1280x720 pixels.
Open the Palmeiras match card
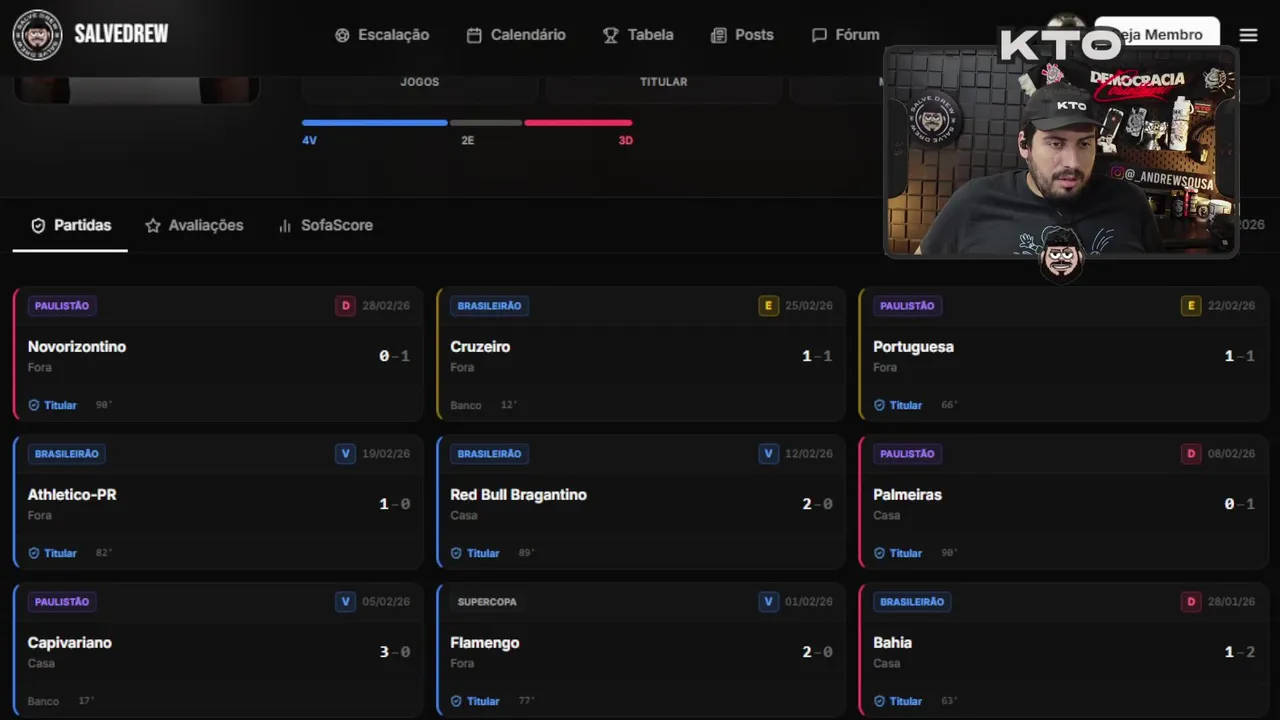(x=1064, y=502)
